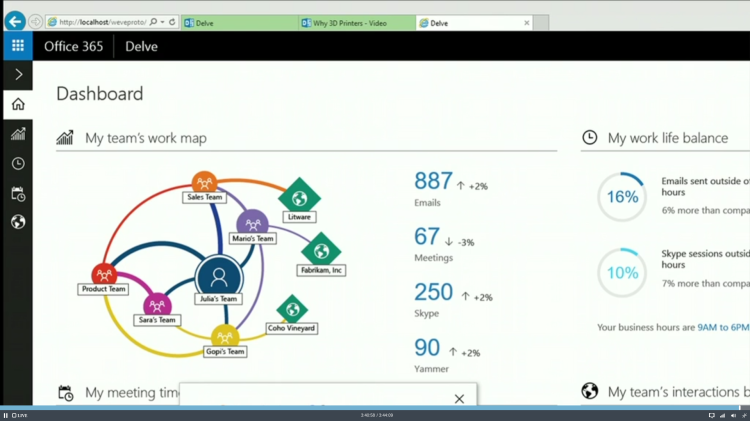
Task: Expand the left navigation with the chevron
Action: [18, 75]
